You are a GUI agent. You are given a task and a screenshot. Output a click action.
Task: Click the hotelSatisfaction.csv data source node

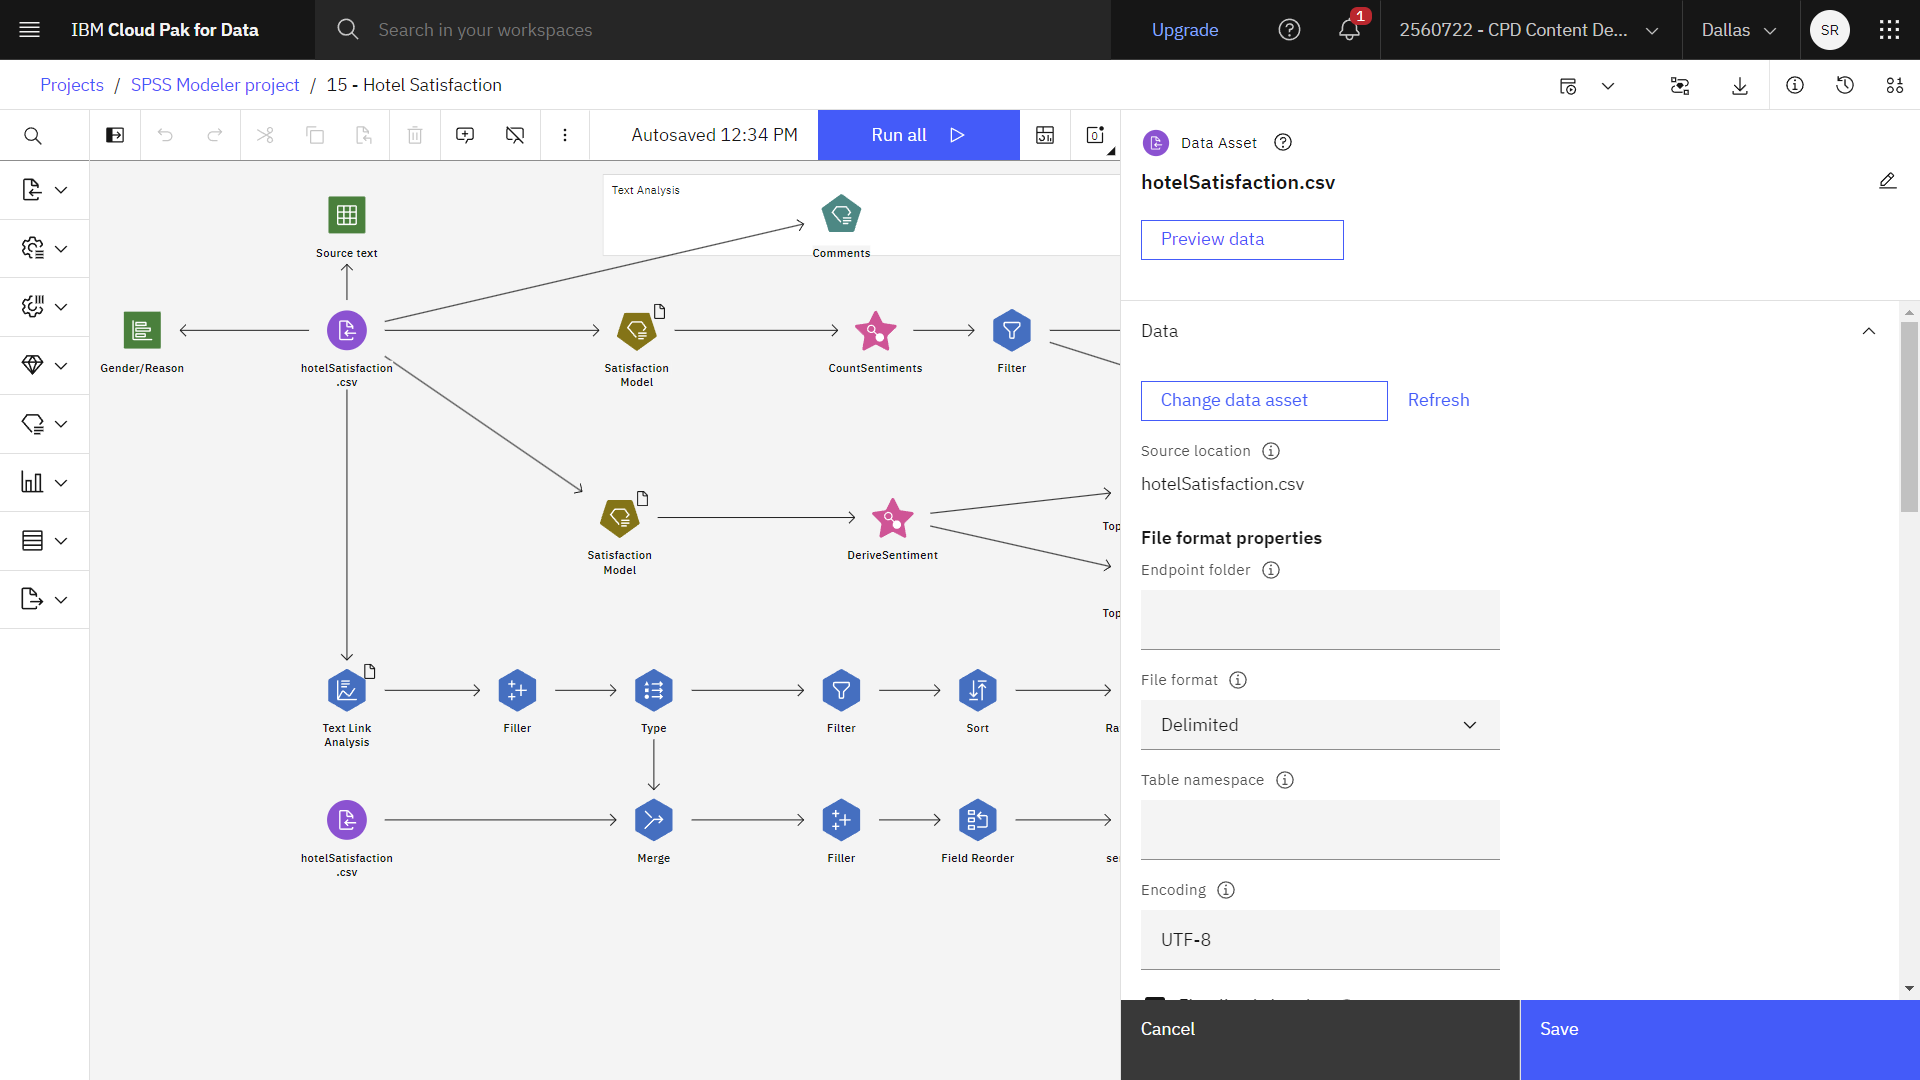pyautogui.click(x=347, y=330)
